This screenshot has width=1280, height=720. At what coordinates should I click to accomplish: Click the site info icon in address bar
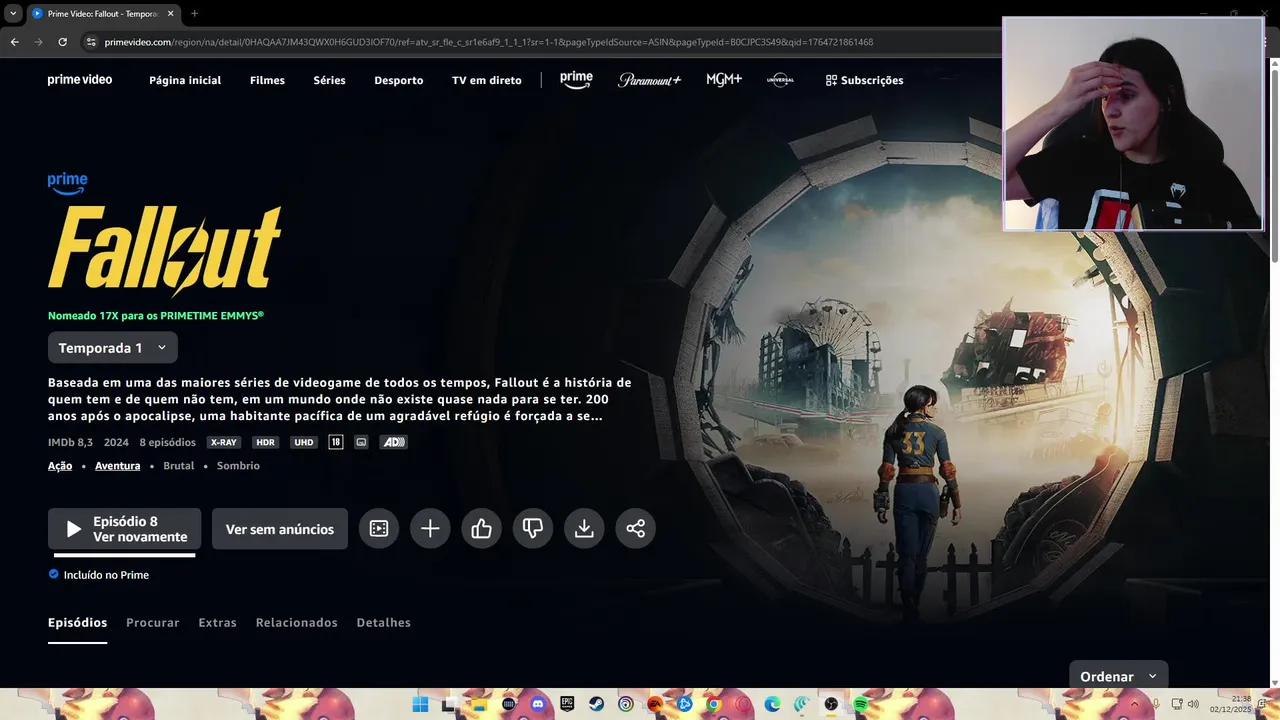(x=90, y=42)
